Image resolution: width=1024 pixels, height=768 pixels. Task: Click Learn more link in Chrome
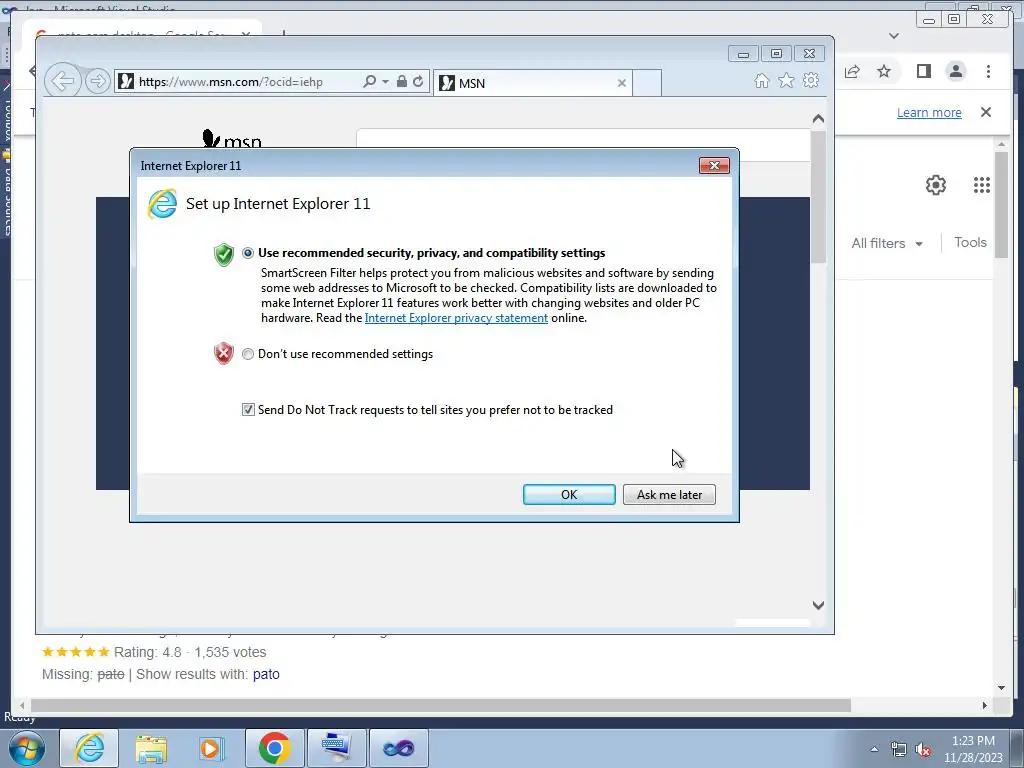pyautogui.click(x=929, y=112)
